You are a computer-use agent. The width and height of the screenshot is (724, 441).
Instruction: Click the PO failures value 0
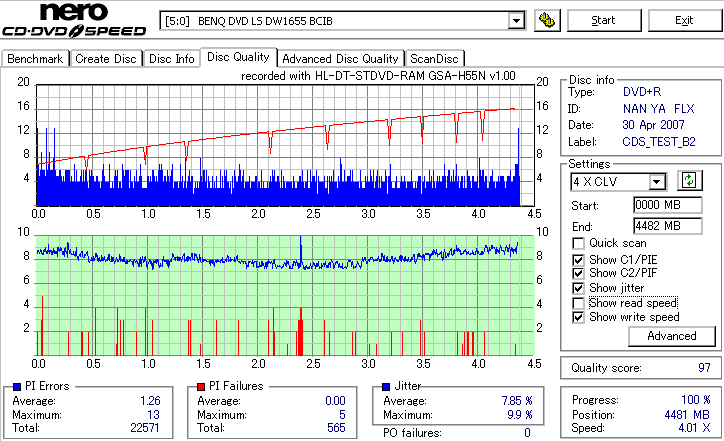click(x=527, y=433)
